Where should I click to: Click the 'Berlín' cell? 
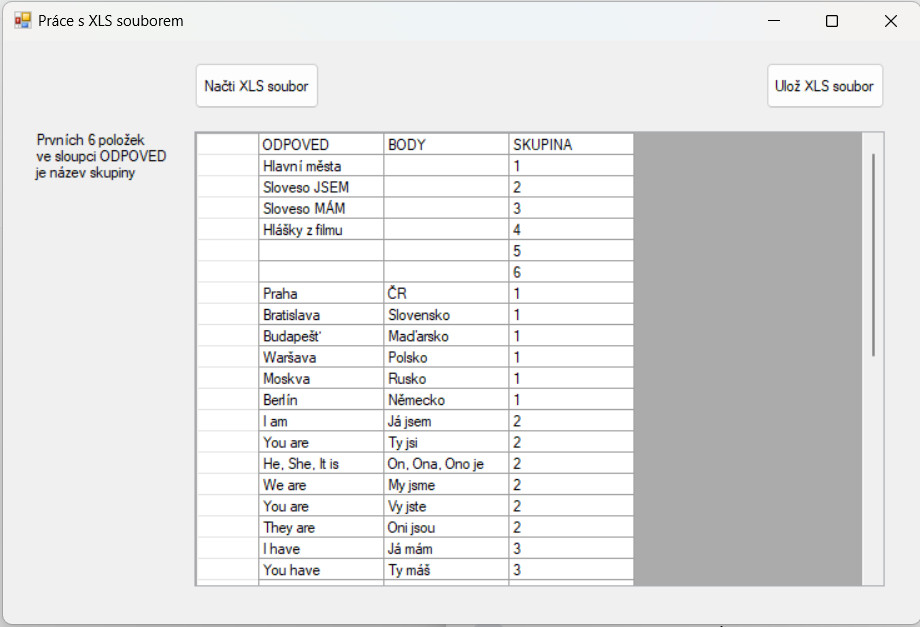321,399
